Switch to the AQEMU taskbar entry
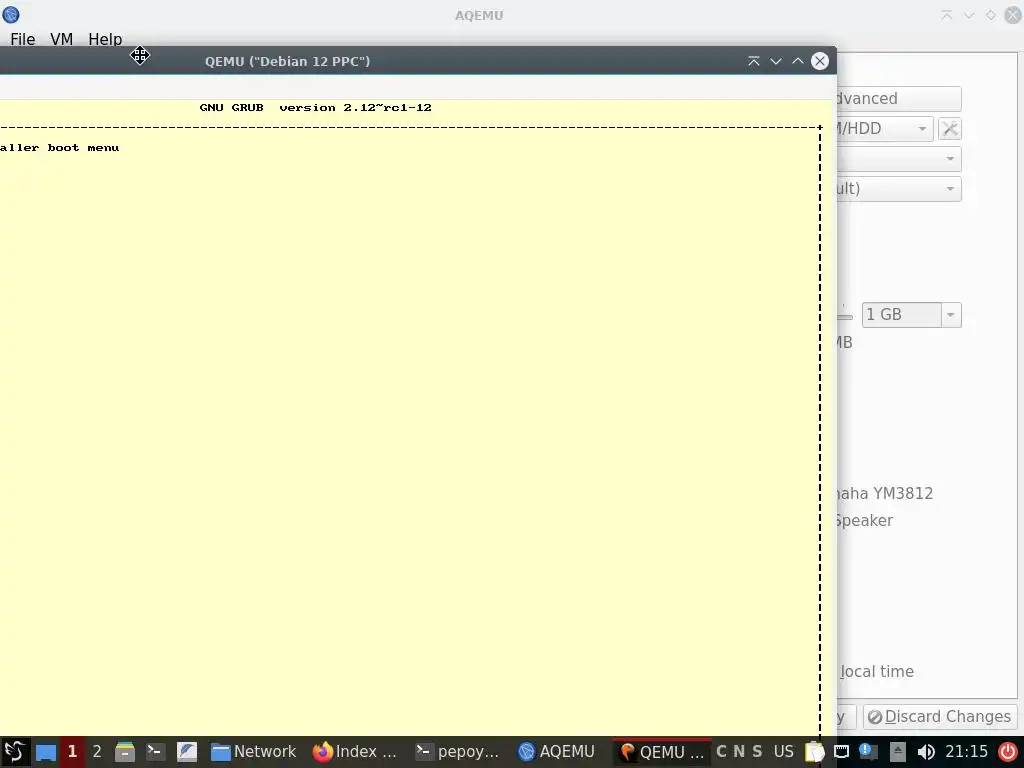The height and width of the screenshot is (768, 1024). (557, 752)
